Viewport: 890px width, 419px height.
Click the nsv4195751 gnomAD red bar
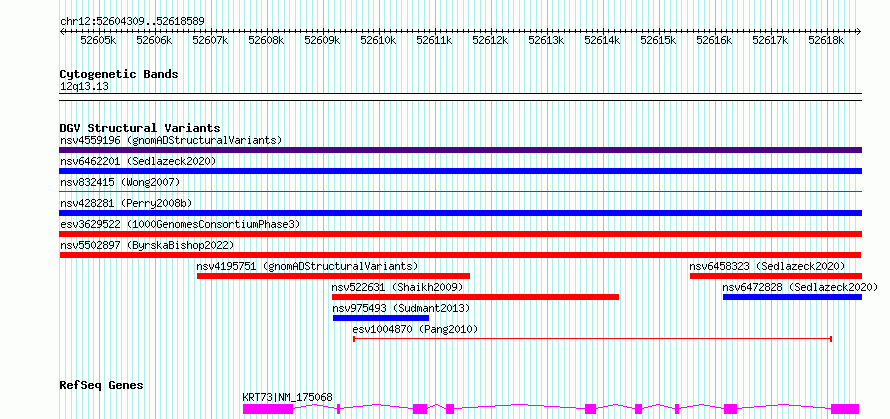(x=333, y=276)
